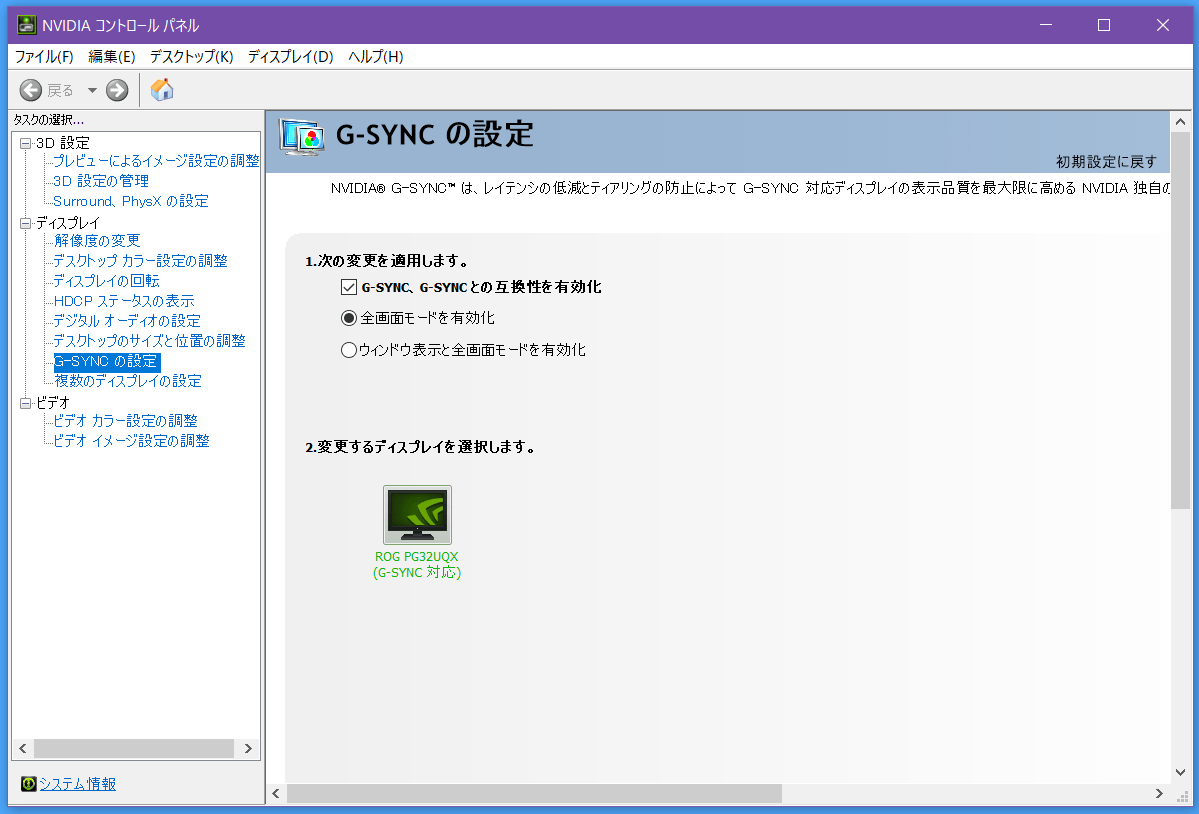Open HDCP ステータスの表示 page
The height and width of the screenshot is (814, 1199).
(124, 301)
